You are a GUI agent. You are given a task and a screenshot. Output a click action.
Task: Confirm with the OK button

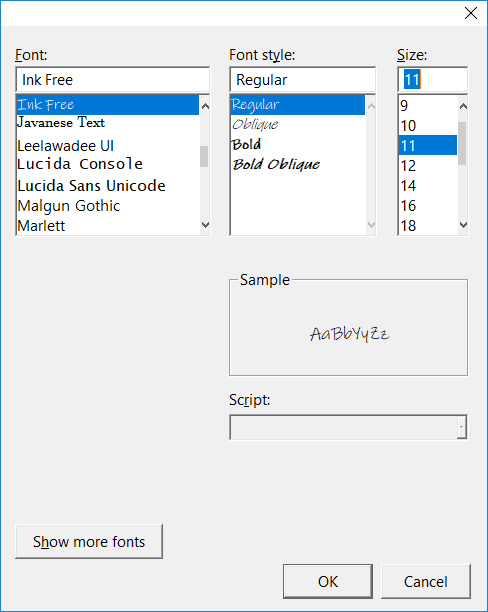(x=328, y=582)
